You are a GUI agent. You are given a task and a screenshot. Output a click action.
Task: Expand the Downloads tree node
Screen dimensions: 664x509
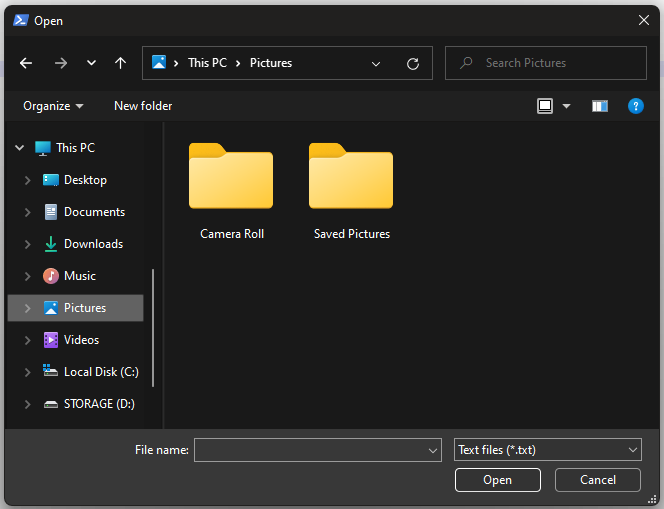pyautogui.click(x=28, y=244)
